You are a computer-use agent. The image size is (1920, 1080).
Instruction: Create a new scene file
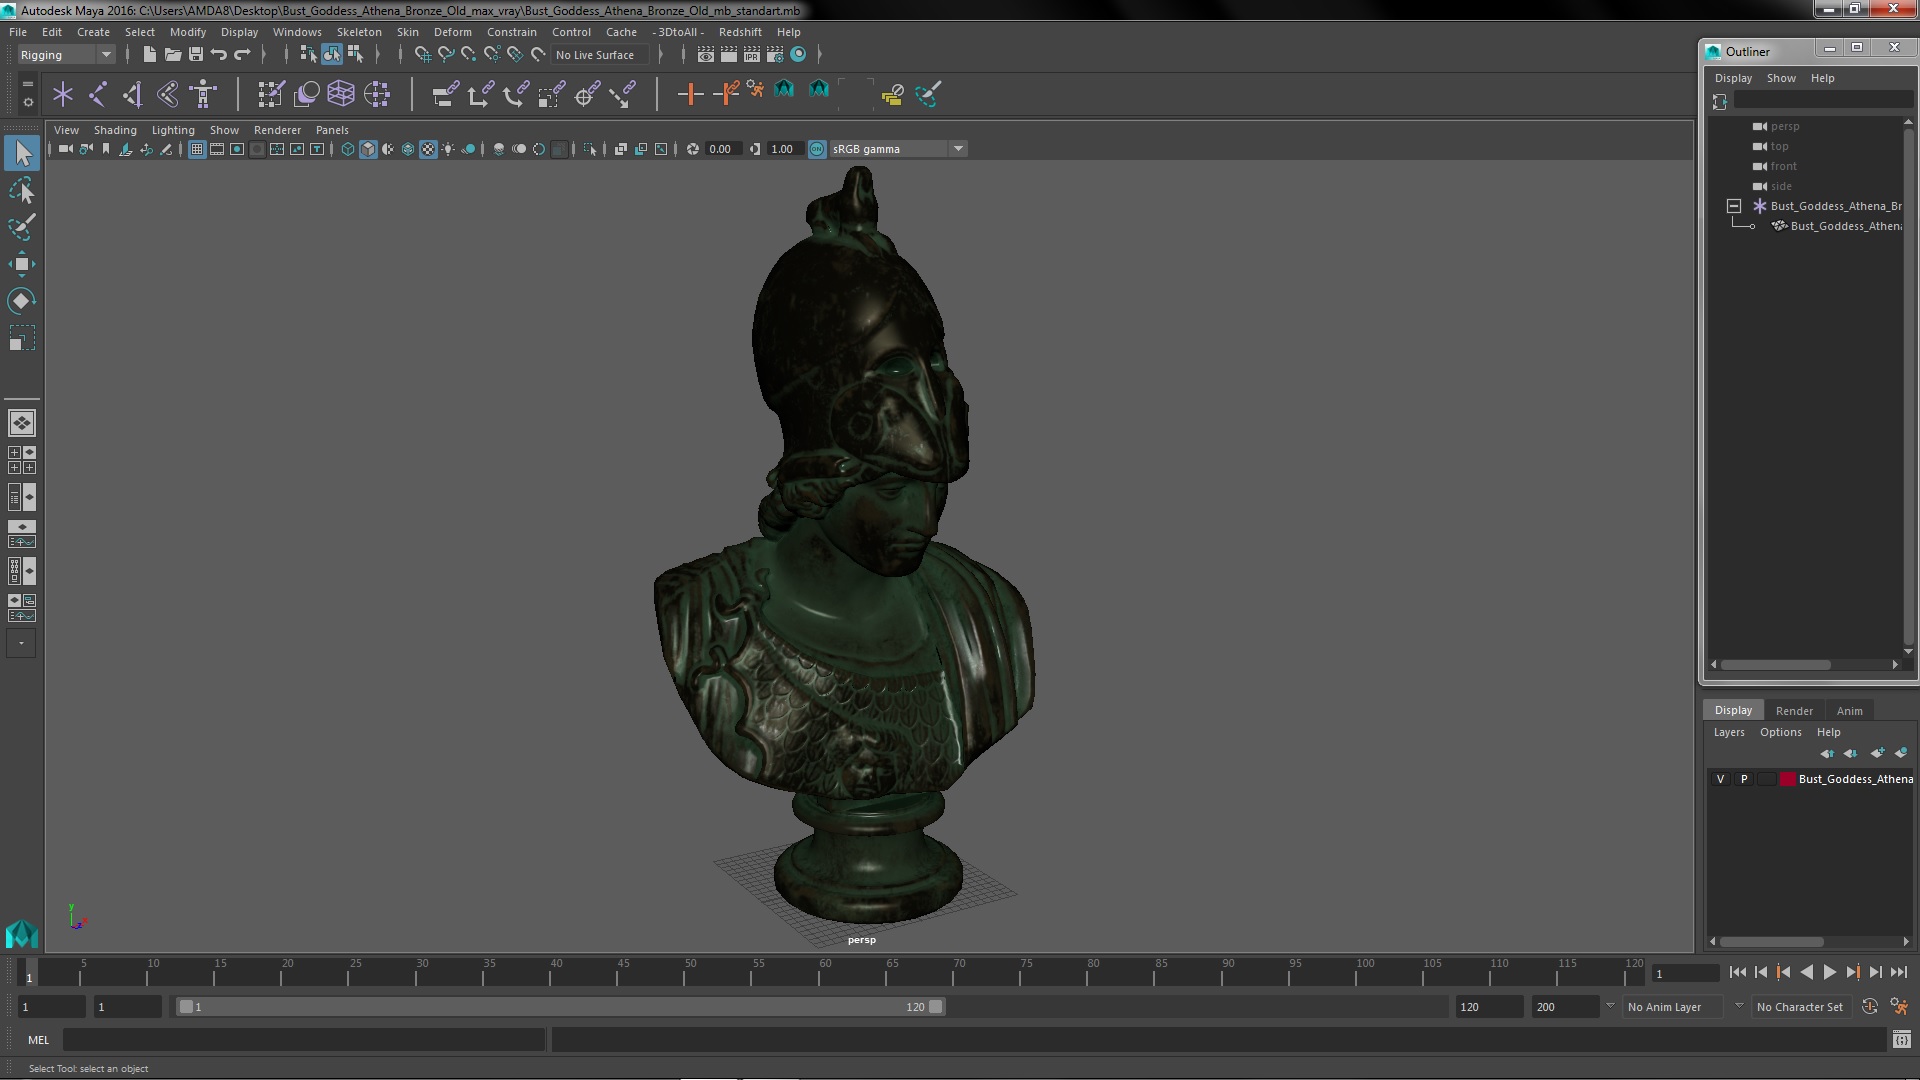[x=149, y=54]
